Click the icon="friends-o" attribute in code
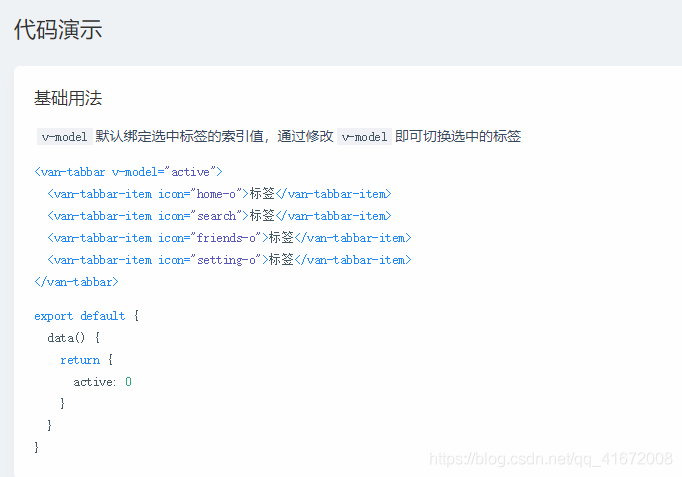Viewport: 682px width, 477px height. point(210,238)
